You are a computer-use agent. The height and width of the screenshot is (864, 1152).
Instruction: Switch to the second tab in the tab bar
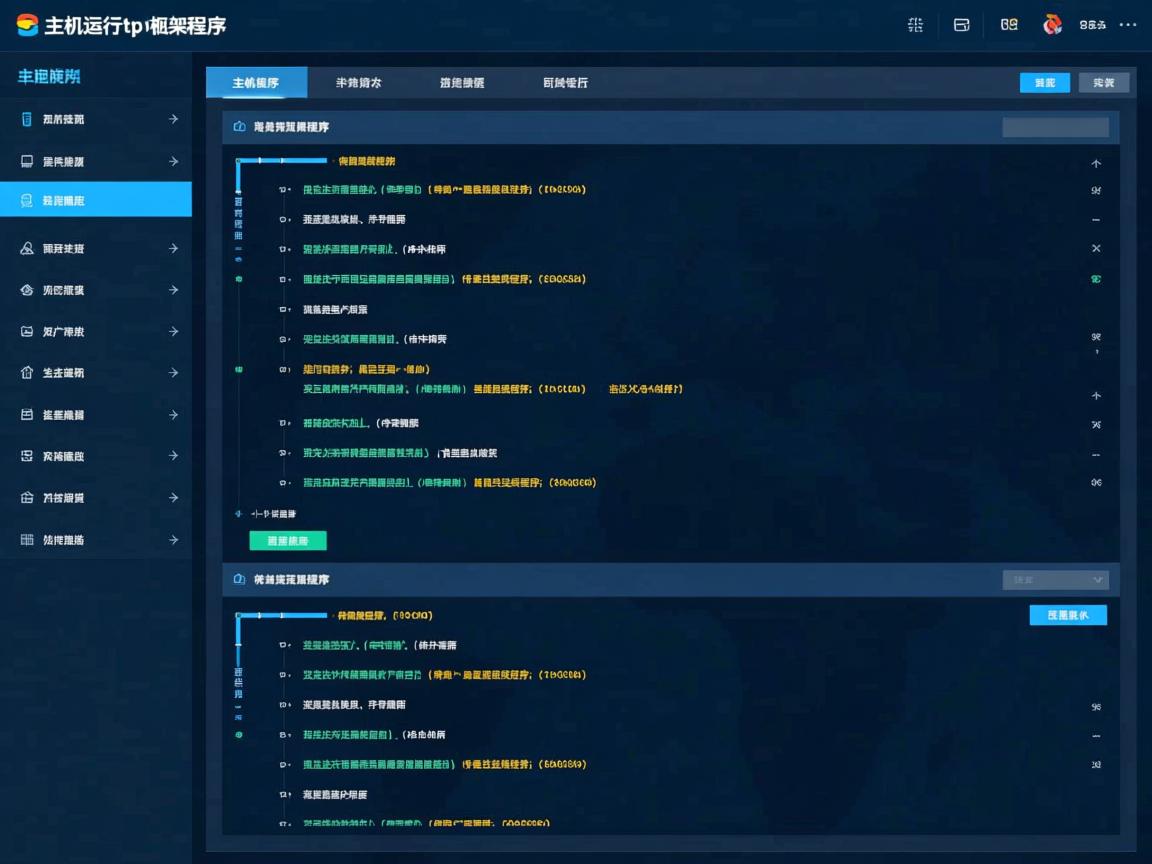point(358,83)
